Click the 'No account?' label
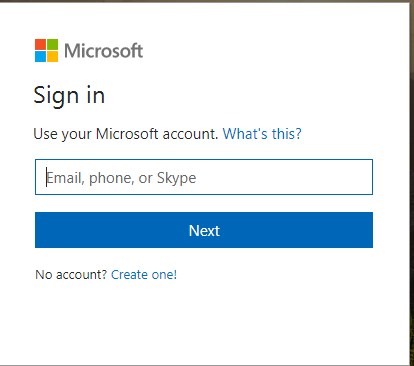This screenshot has width=414, height=366. pos(71,275)
